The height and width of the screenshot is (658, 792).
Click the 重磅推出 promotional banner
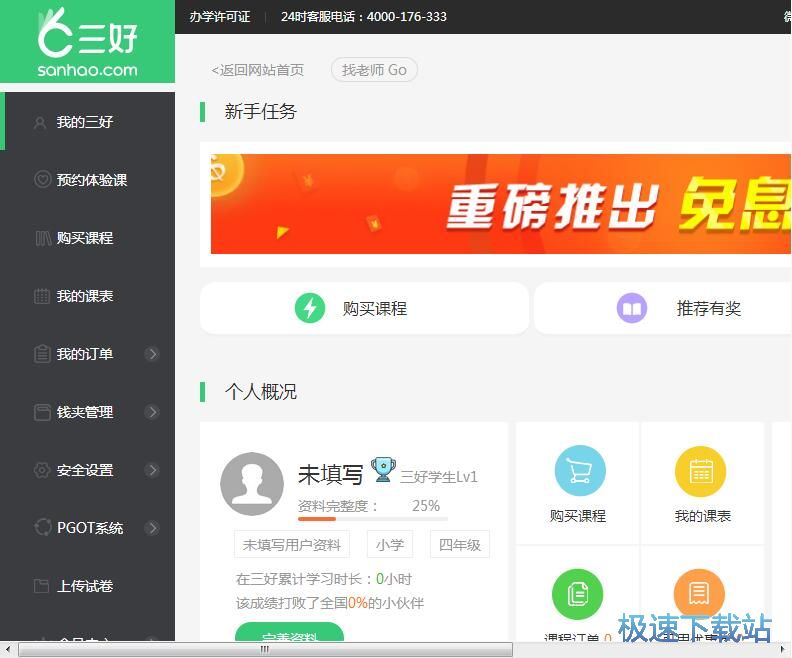click(x=501, y=204)
